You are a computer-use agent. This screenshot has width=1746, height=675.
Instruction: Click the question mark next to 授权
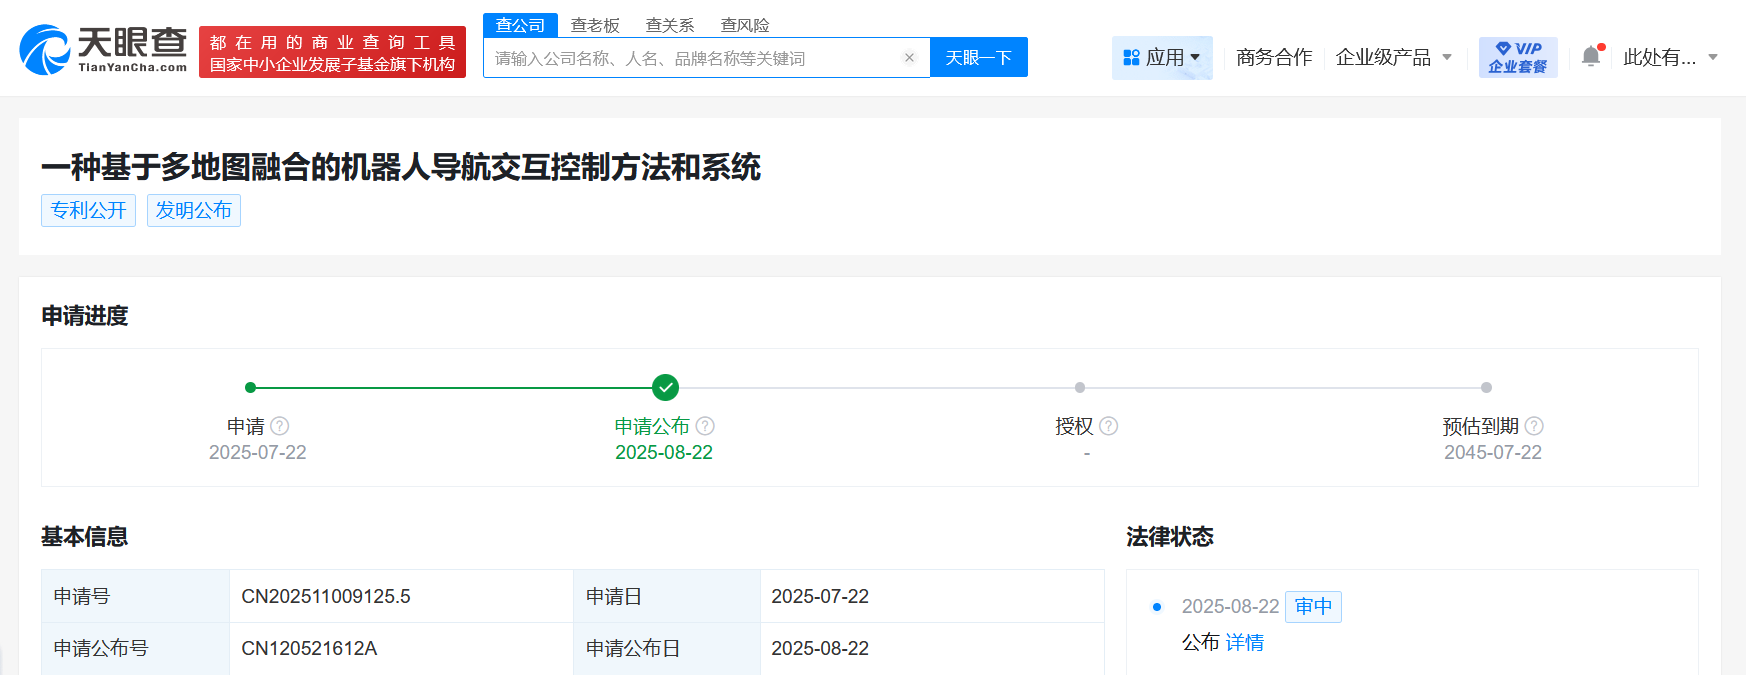point(1108,426)
